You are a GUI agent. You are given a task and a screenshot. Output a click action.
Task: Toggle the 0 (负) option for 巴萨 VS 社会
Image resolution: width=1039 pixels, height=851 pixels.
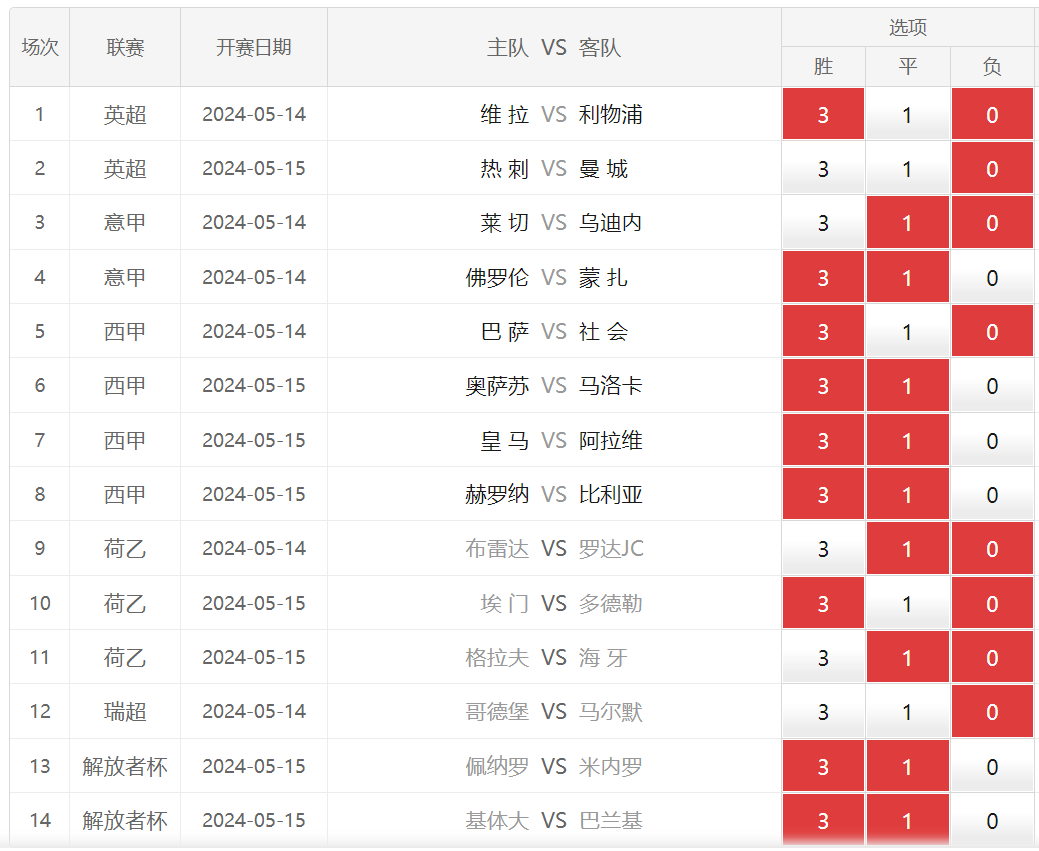tap(992, 331)
